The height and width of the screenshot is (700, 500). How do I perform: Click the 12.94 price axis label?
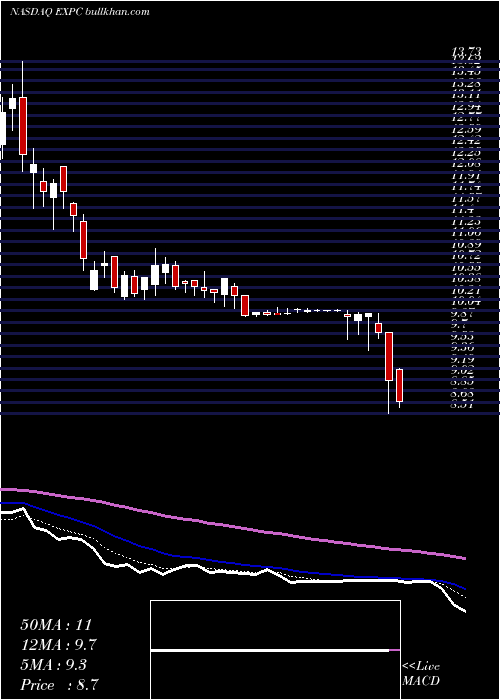click(x=467, y=107)
